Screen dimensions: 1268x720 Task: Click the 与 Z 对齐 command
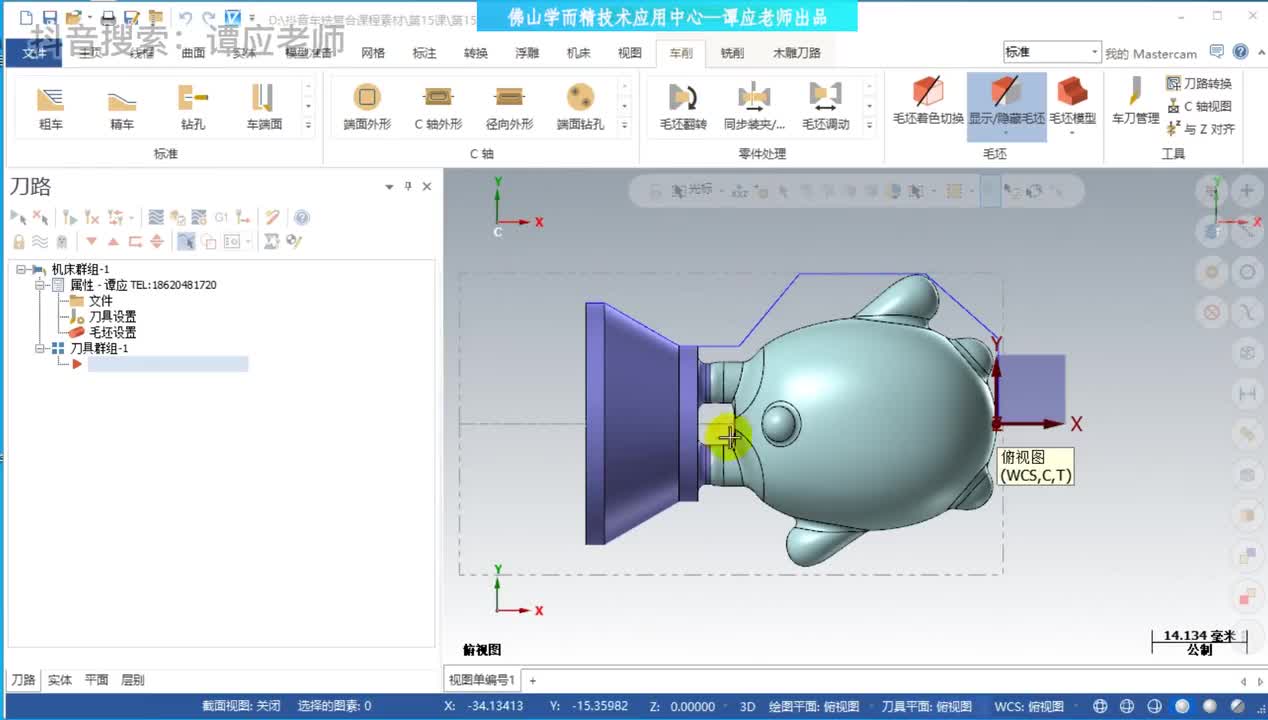click(x=1200, y=129)
